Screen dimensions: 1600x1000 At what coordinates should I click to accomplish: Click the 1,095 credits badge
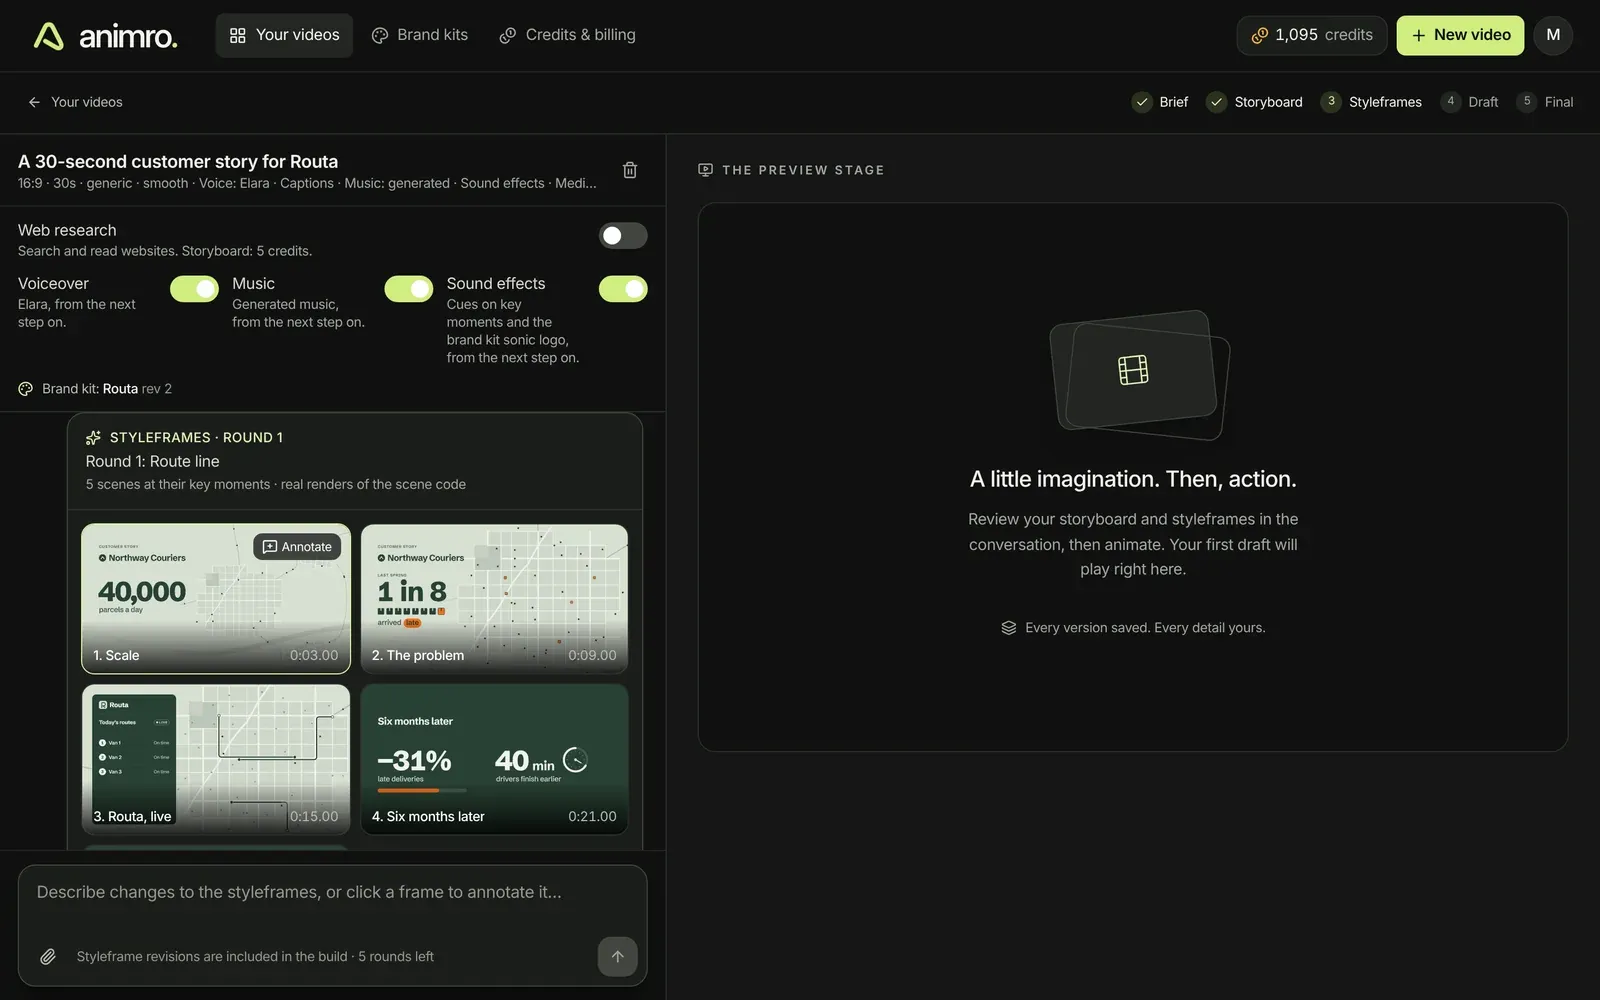click(1311, 35)
